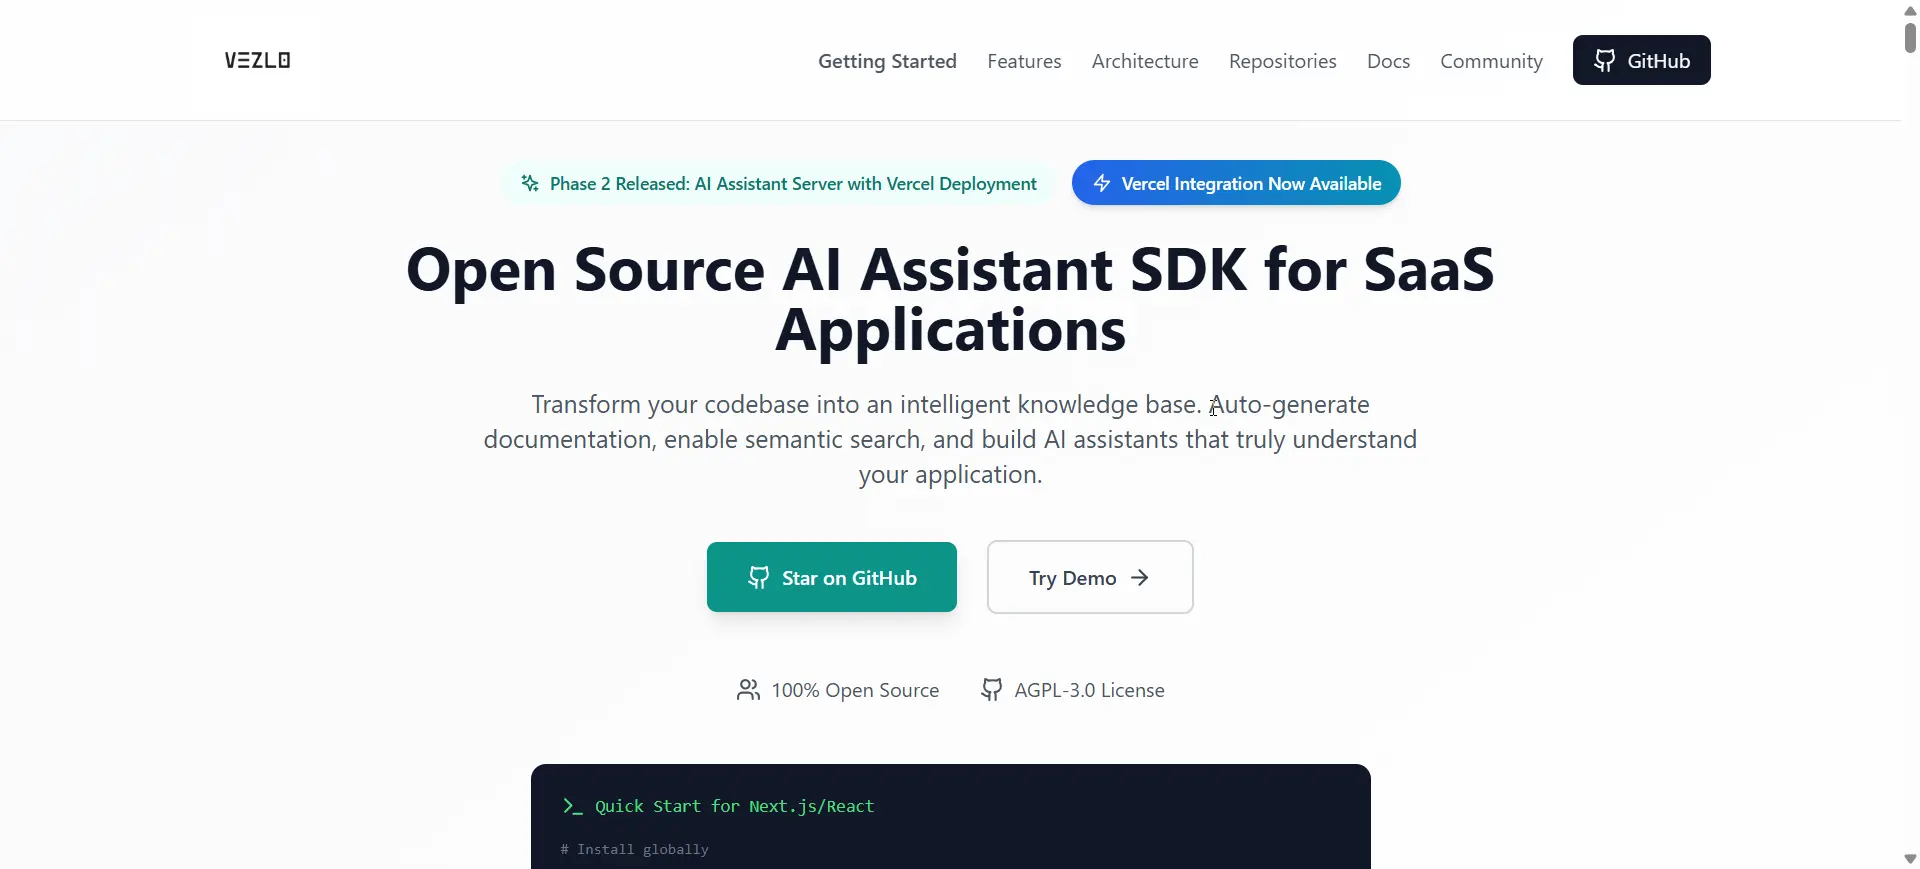Click the scrollbar down arrow
Screen dimensions: 1920x869
point(1910,859)
